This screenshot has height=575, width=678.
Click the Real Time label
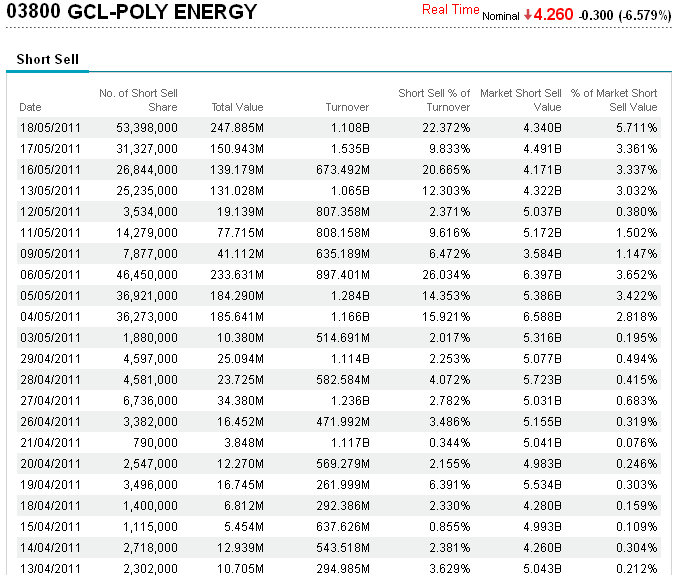(x=451, y=10)
